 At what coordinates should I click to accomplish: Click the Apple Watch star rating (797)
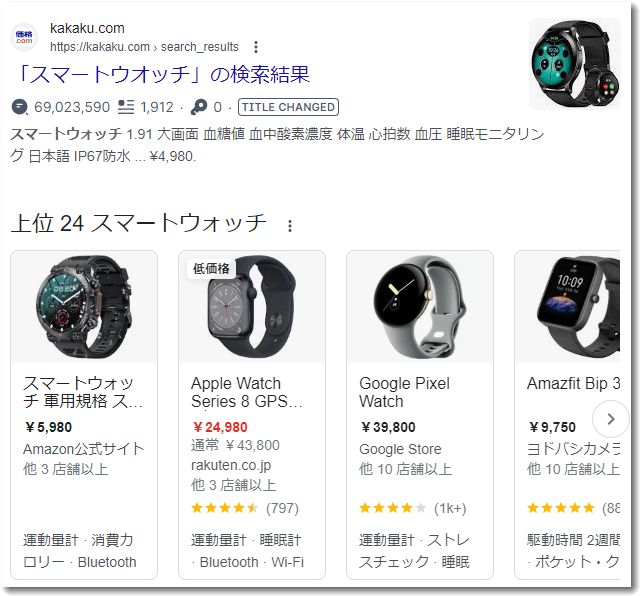pos(245,508)
